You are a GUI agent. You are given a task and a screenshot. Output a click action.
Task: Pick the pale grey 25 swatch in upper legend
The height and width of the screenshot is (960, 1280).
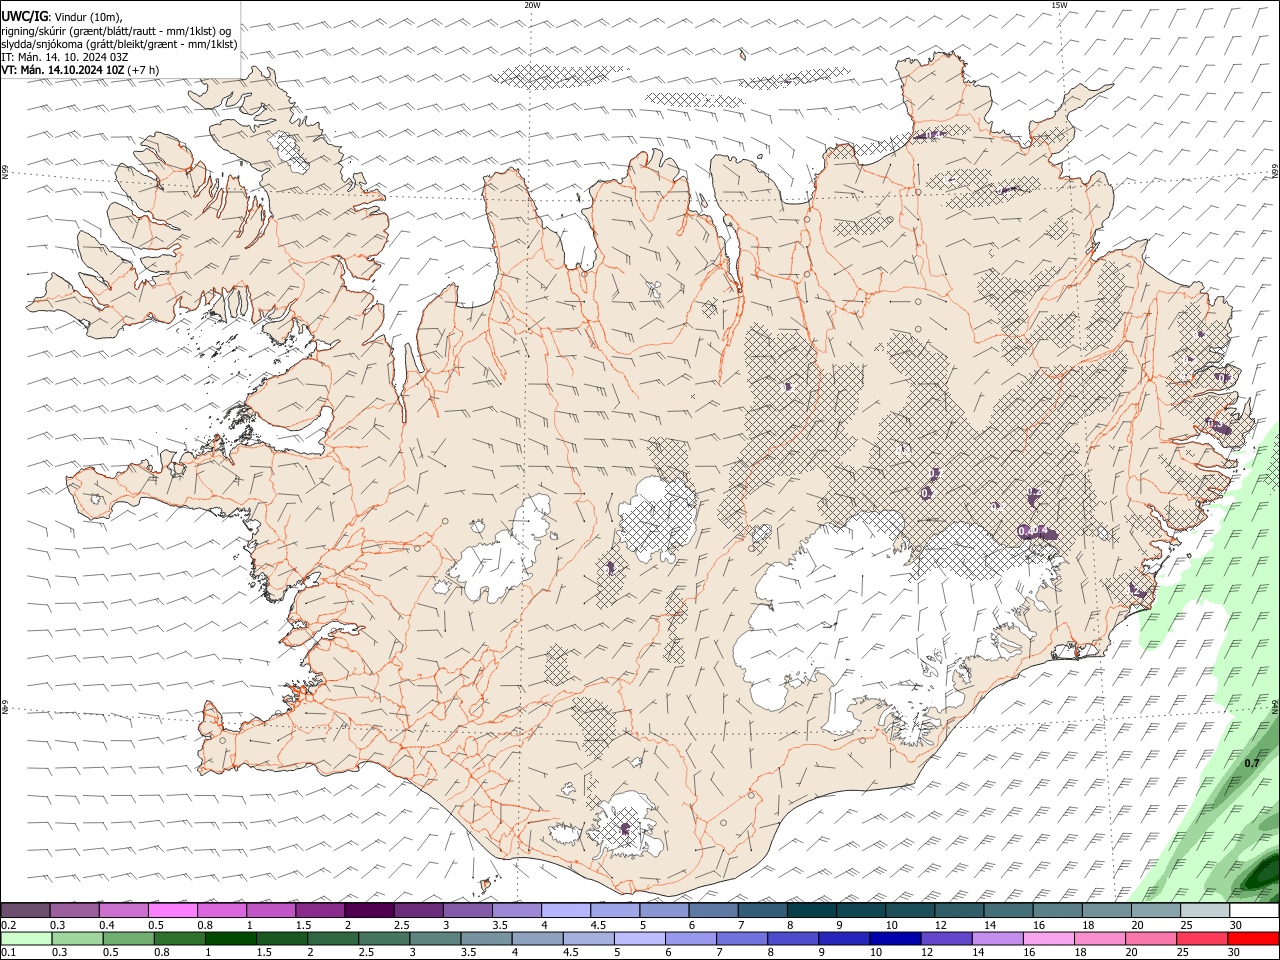tap(1204, 910)
